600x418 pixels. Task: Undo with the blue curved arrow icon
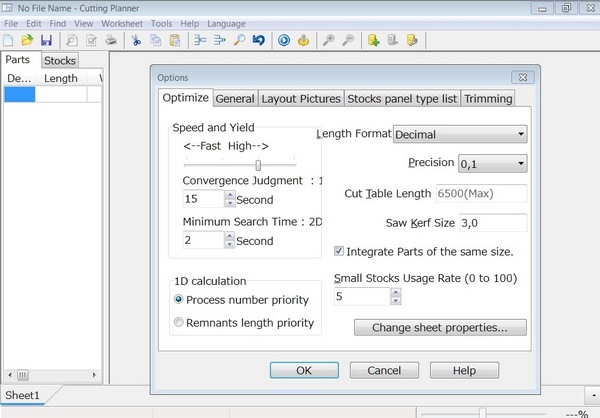pyautogui.click(x=259, y=40)
